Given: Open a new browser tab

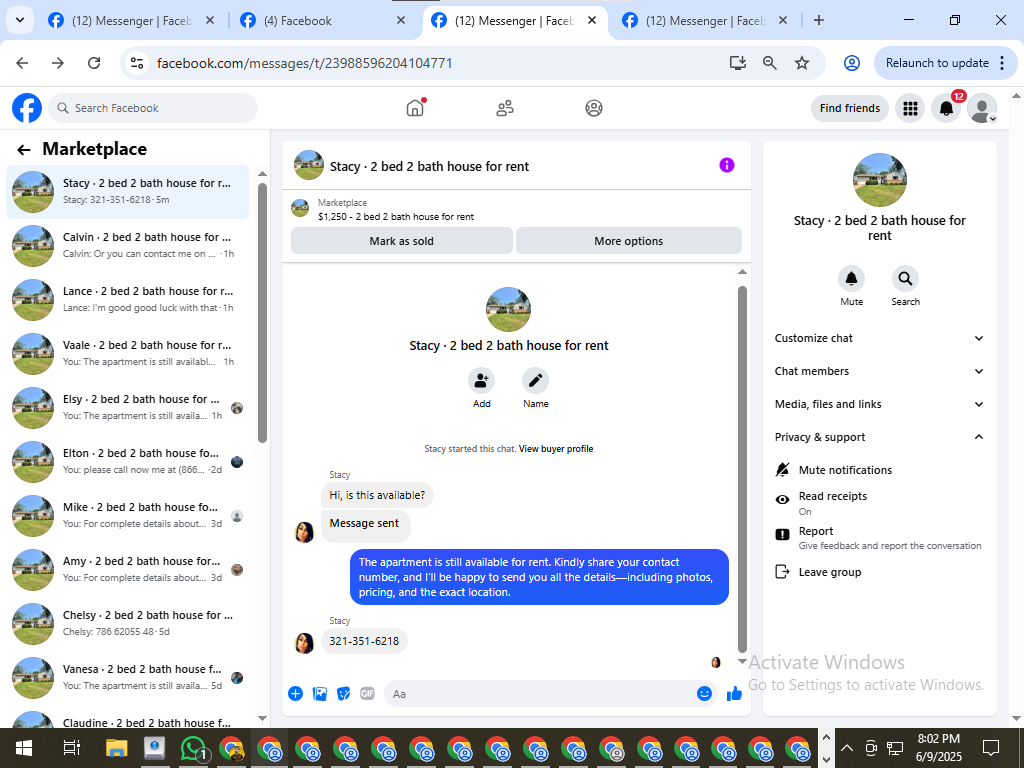Looking at the screenshot, I should coord(819,20).
